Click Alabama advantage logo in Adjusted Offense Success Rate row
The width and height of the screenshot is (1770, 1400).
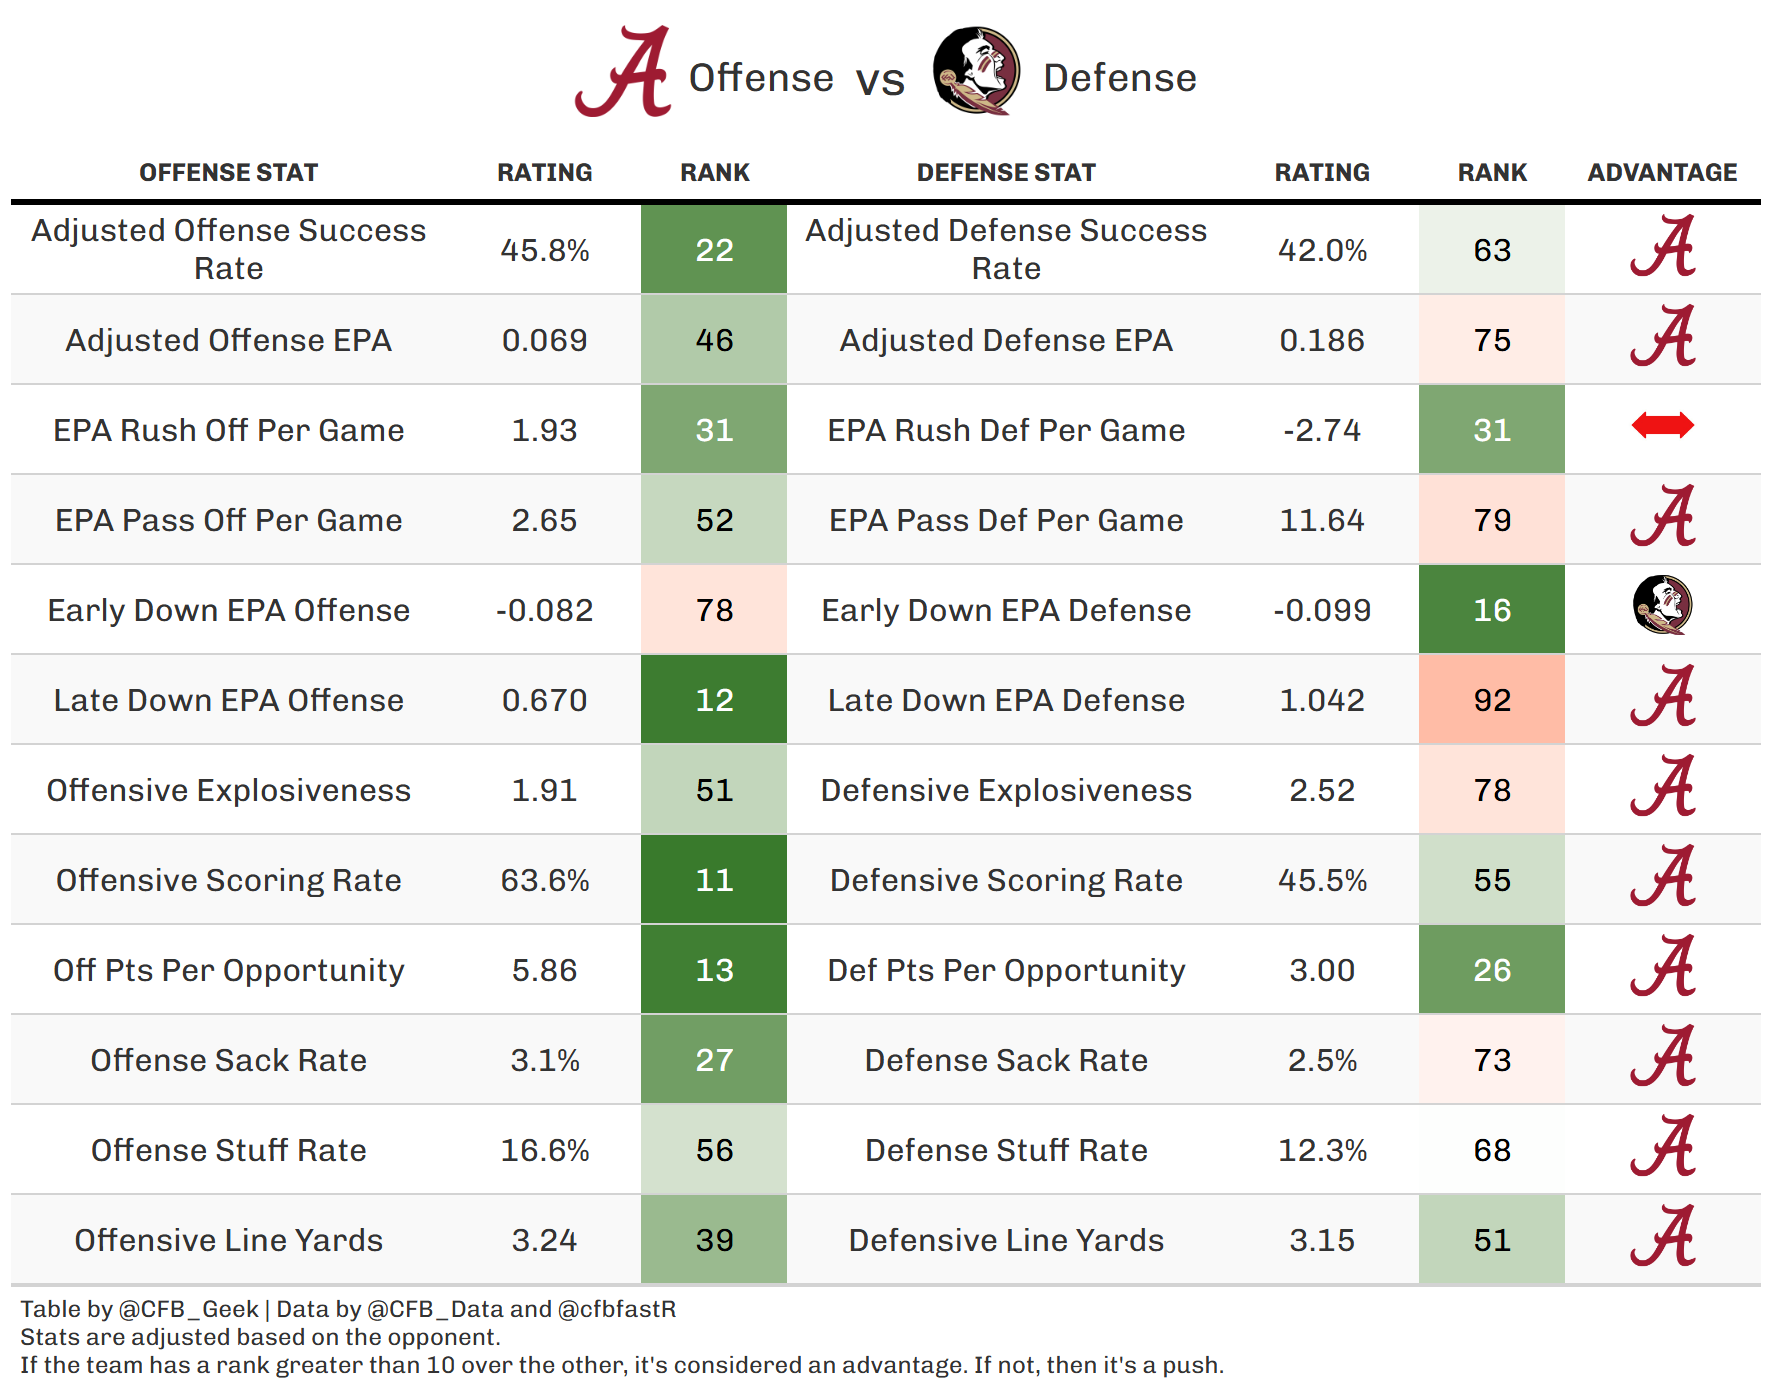click(x=1662, y=246)
